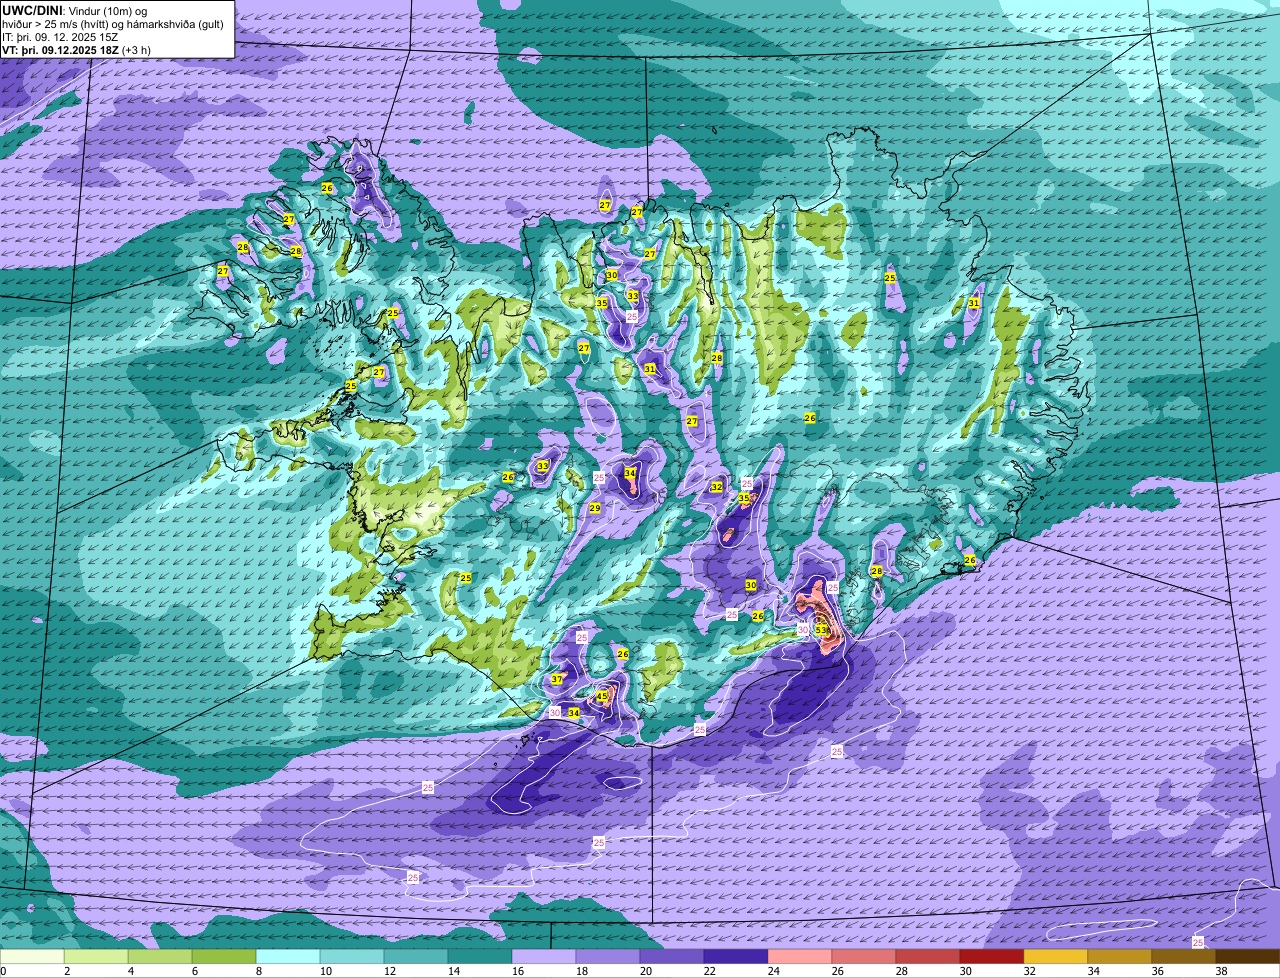This screenshot has height=978, width=1280.
Task: Click the 'hámarkshviða (gult)' legend description text
Action: pyautogui.click(x=175, y=23)
